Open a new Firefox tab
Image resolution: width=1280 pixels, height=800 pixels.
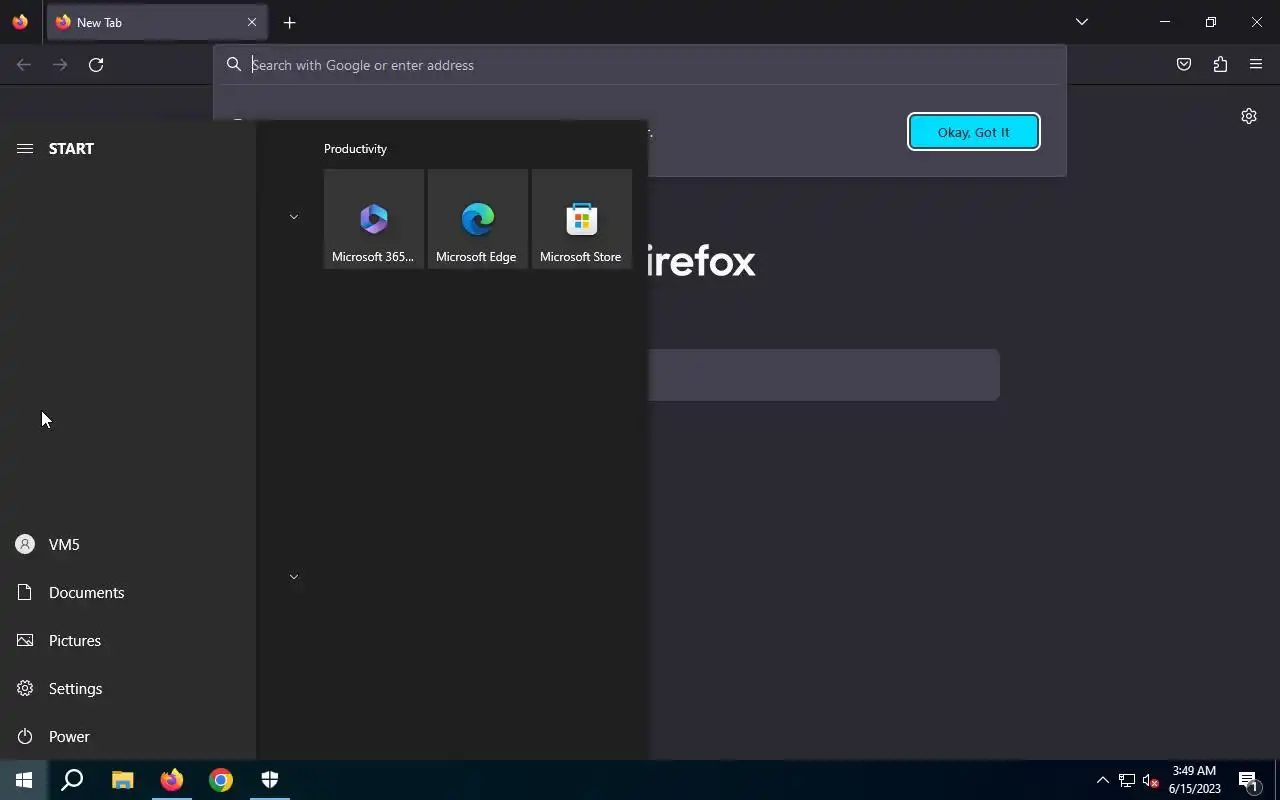click(x=289, y=22)
